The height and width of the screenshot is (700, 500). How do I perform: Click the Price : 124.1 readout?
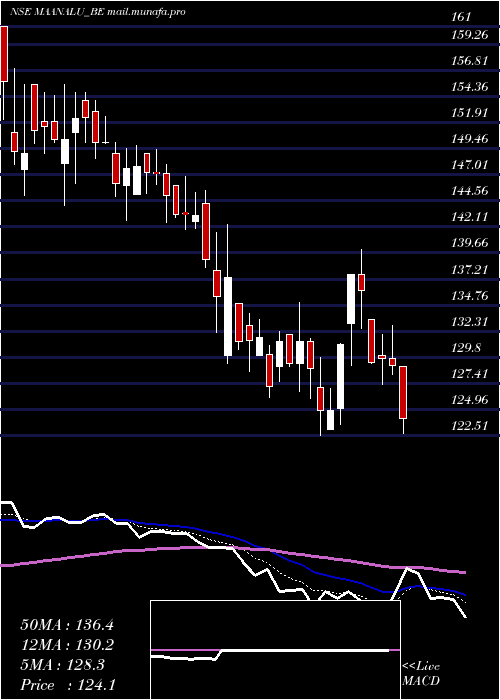click(x=68, y=685)
